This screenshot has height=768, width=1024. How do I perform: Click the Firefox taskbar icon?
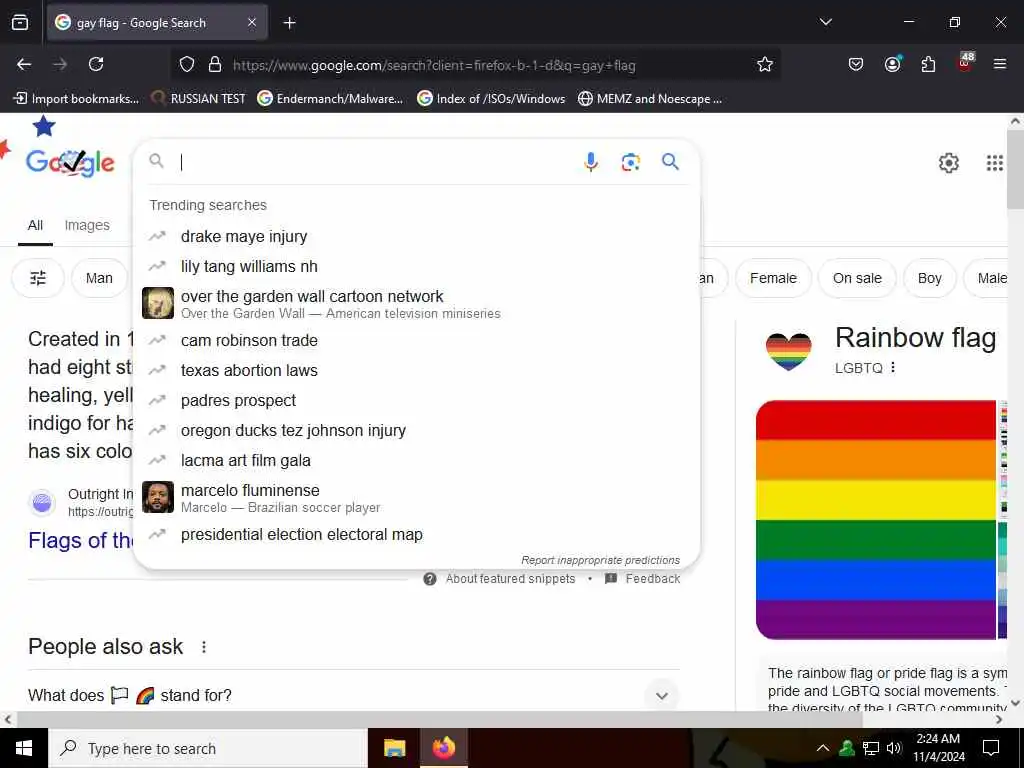point(443,748)
